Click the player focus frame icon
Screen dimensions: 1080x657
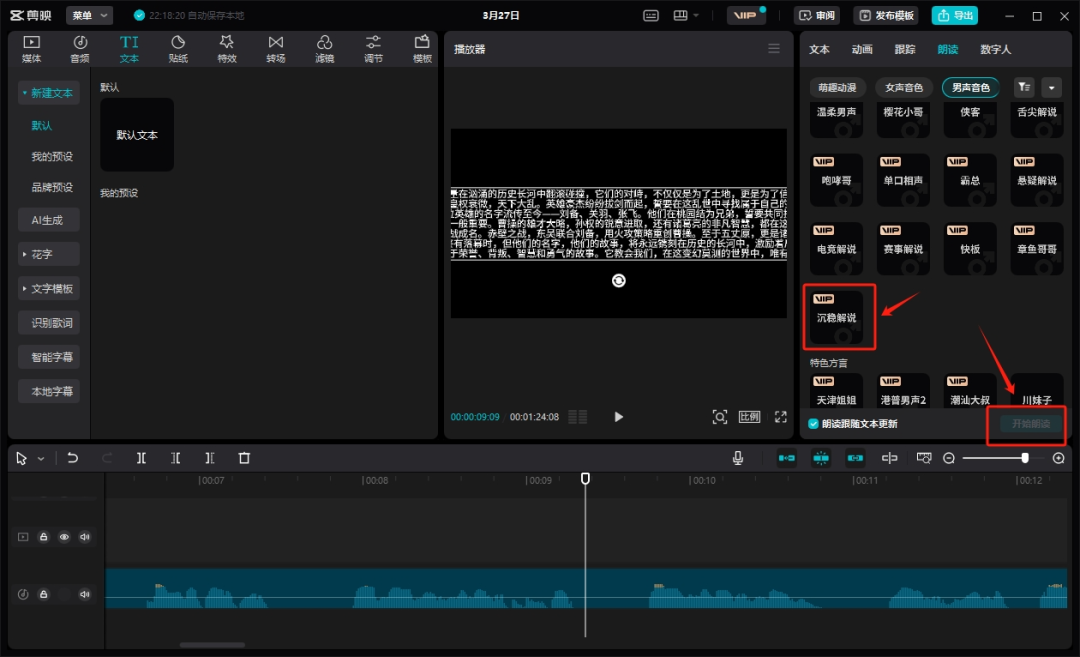(x=720, y=417)
